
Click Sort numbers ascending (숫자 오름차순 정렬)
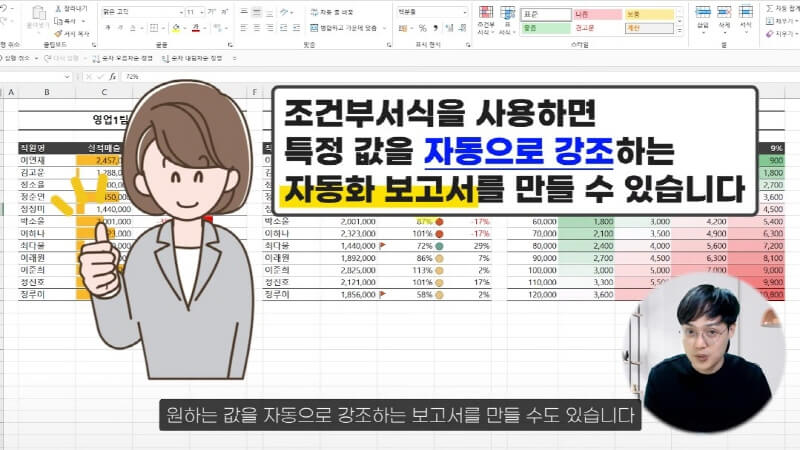point(122,59)
